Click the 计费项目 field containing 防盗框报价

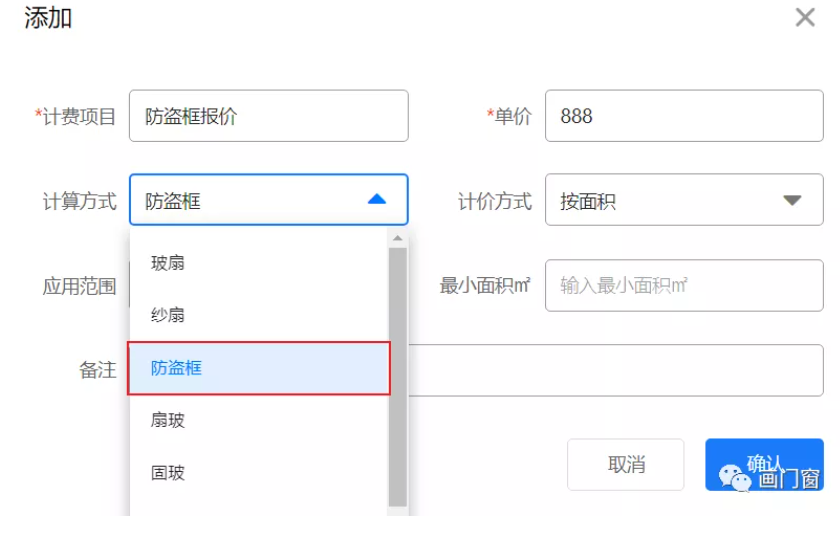pos(268,116)
